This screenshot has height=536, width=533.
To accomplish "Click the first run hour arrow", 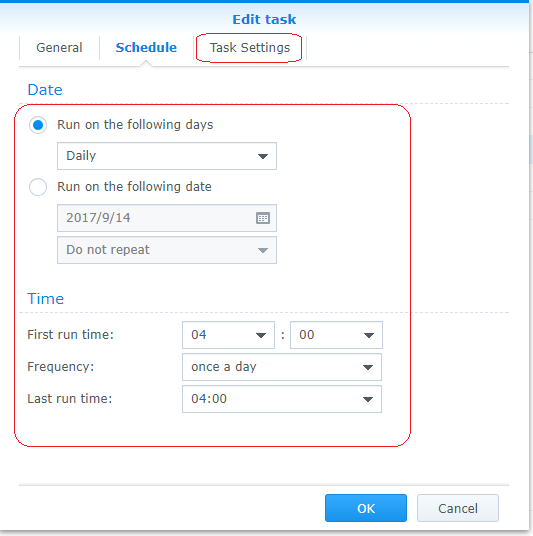I will coord(261,335).
